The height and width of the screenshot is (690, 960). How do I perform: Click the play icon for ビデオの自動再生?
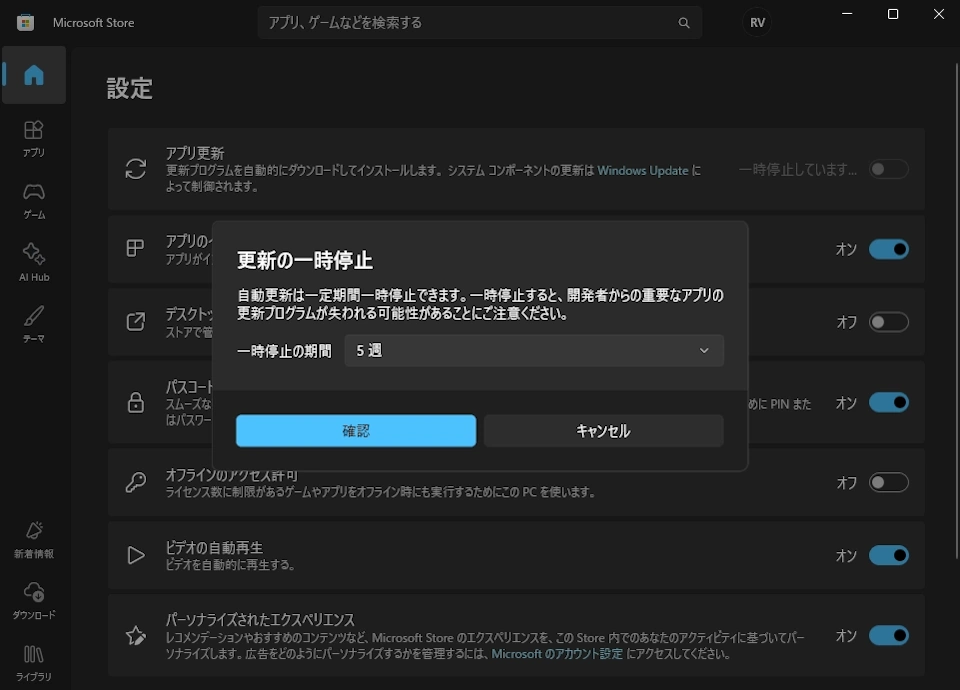pos(135,555)
